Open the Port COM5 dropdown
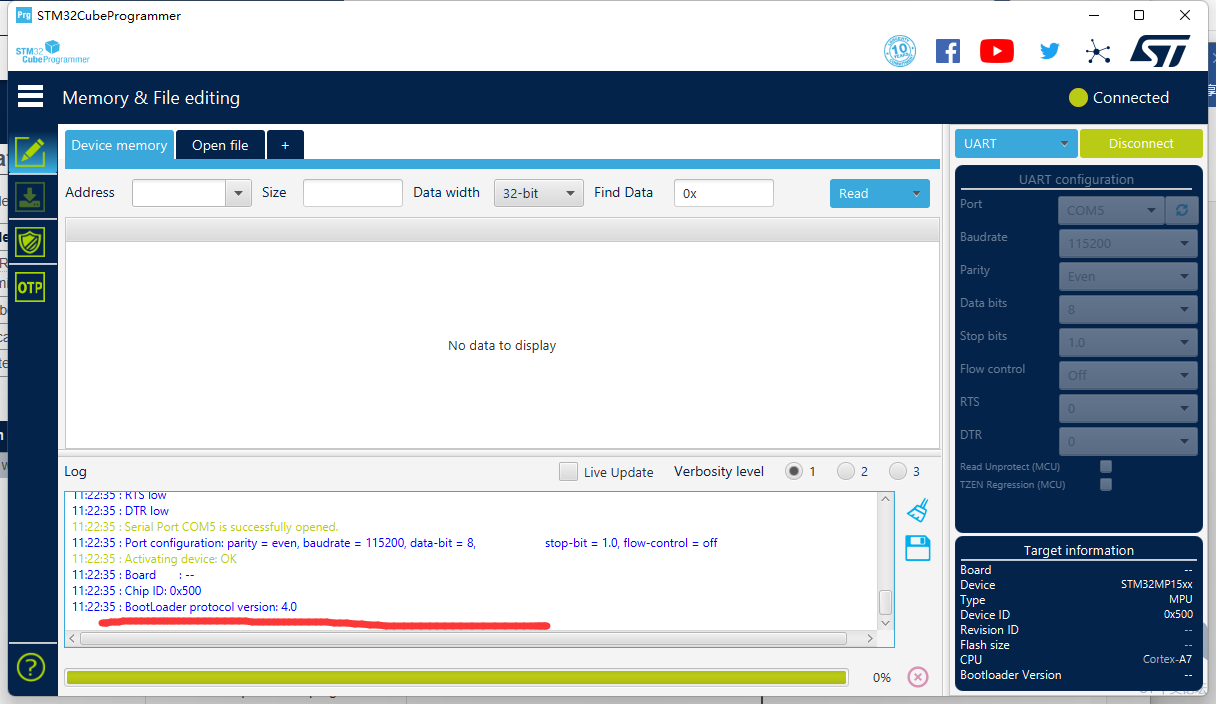This screenshot has width=1216, height=704. (1111, 210)
